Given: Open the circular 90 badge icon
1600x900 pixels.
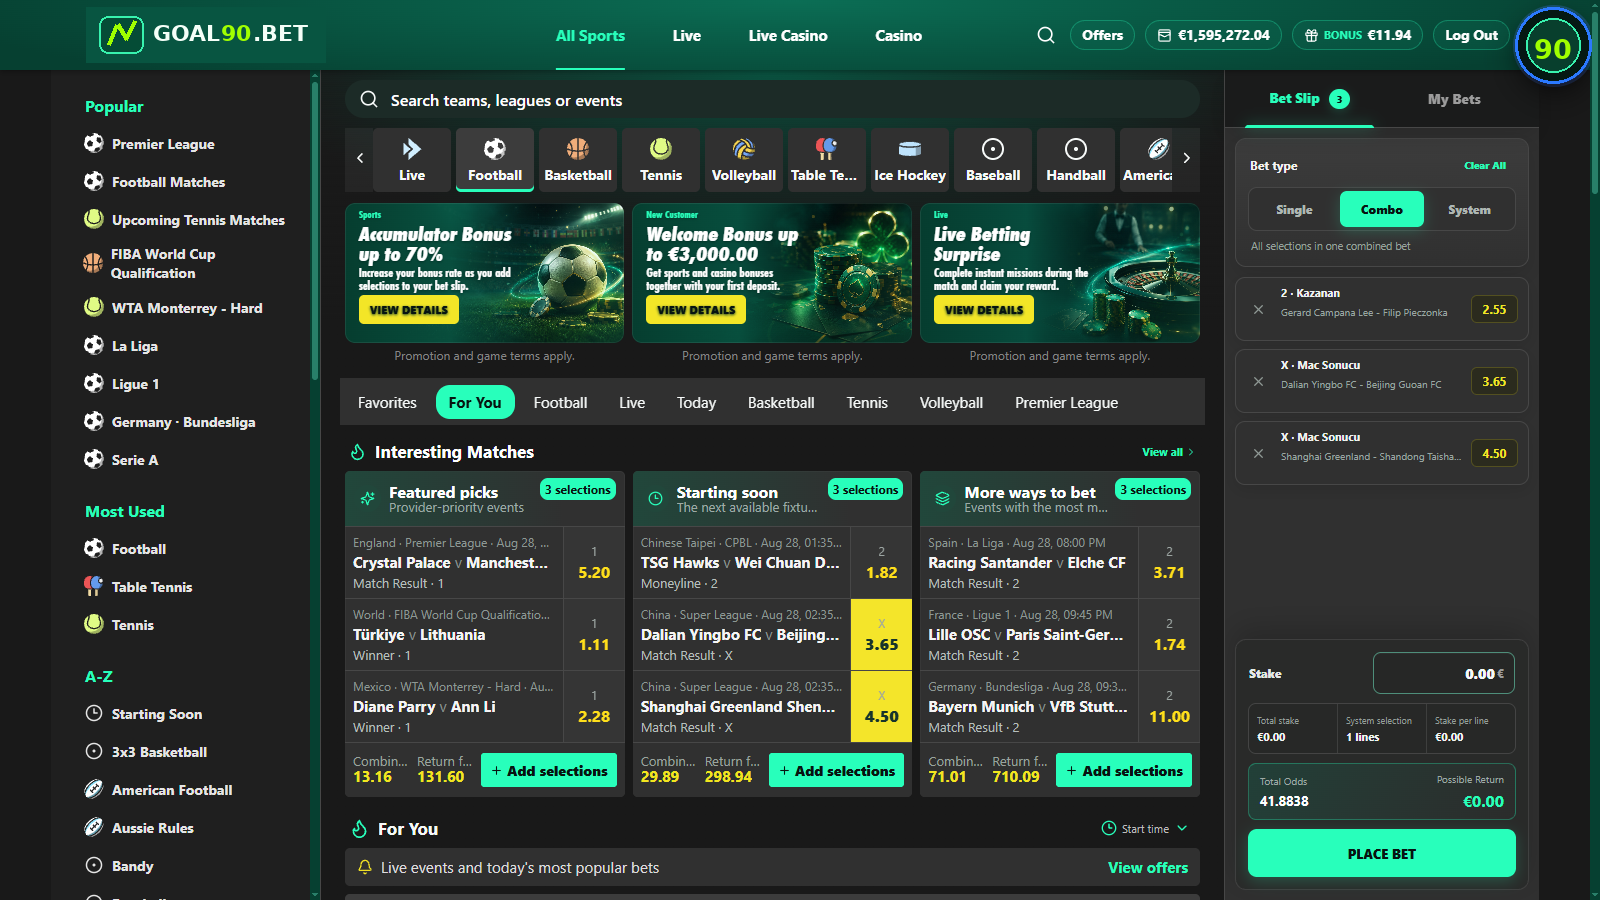Looking at the screenshot, I should click(x=1552, y=47).
